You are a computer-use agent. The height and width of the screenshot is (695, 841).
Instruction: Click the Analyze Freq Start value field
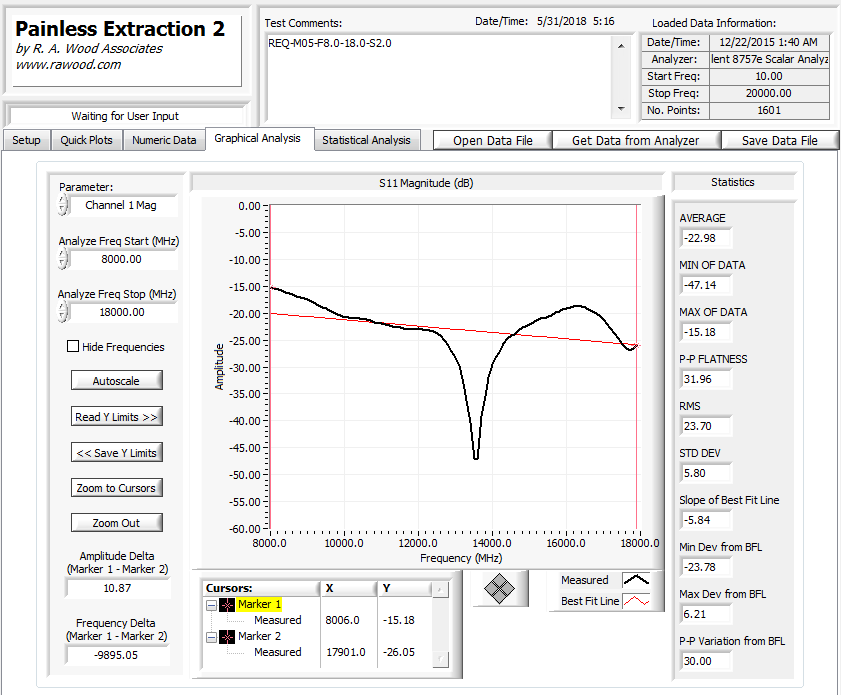pos(122,260)
